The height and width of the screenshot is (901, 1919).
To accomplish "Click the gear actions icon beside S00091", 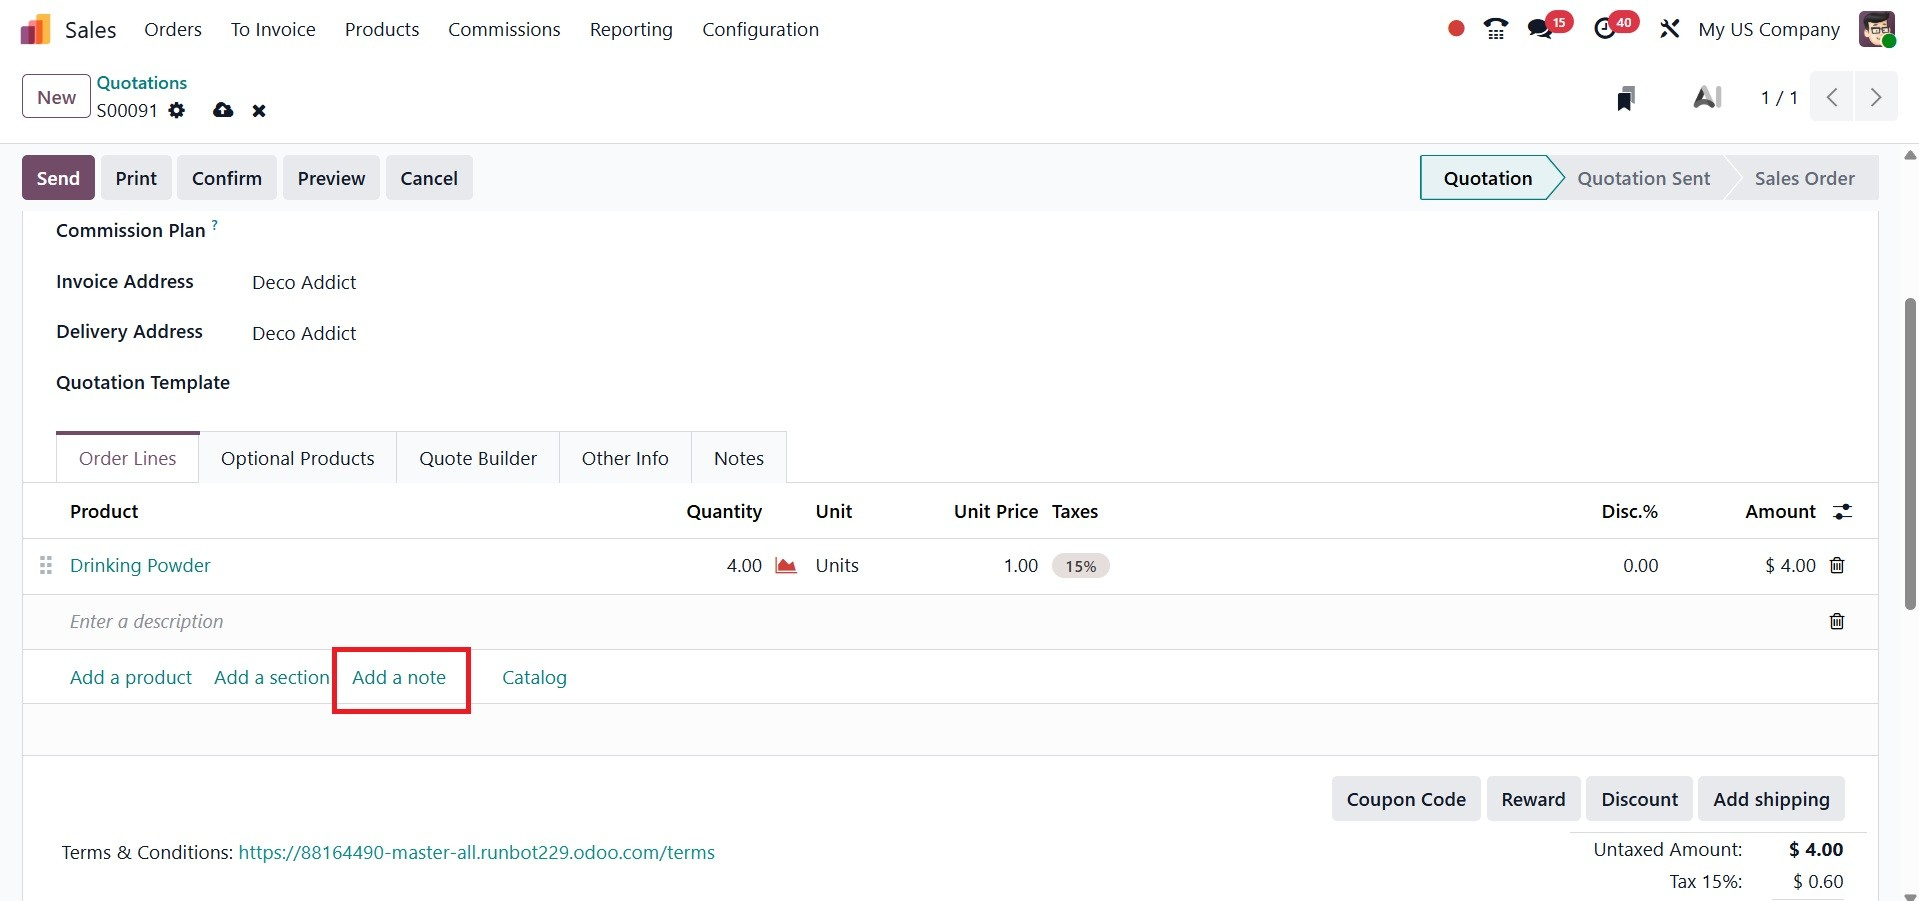I will (177, 110).
